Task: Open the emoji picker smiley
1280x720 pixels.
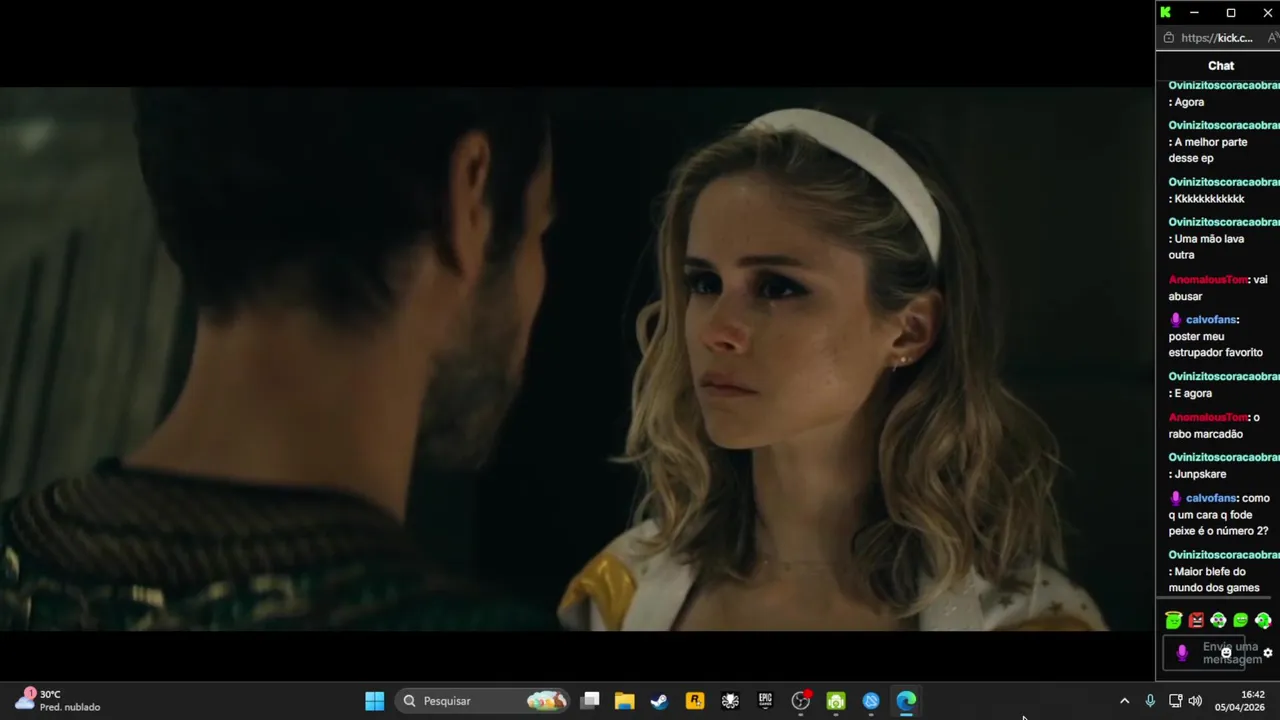Action: point(1226,653)
